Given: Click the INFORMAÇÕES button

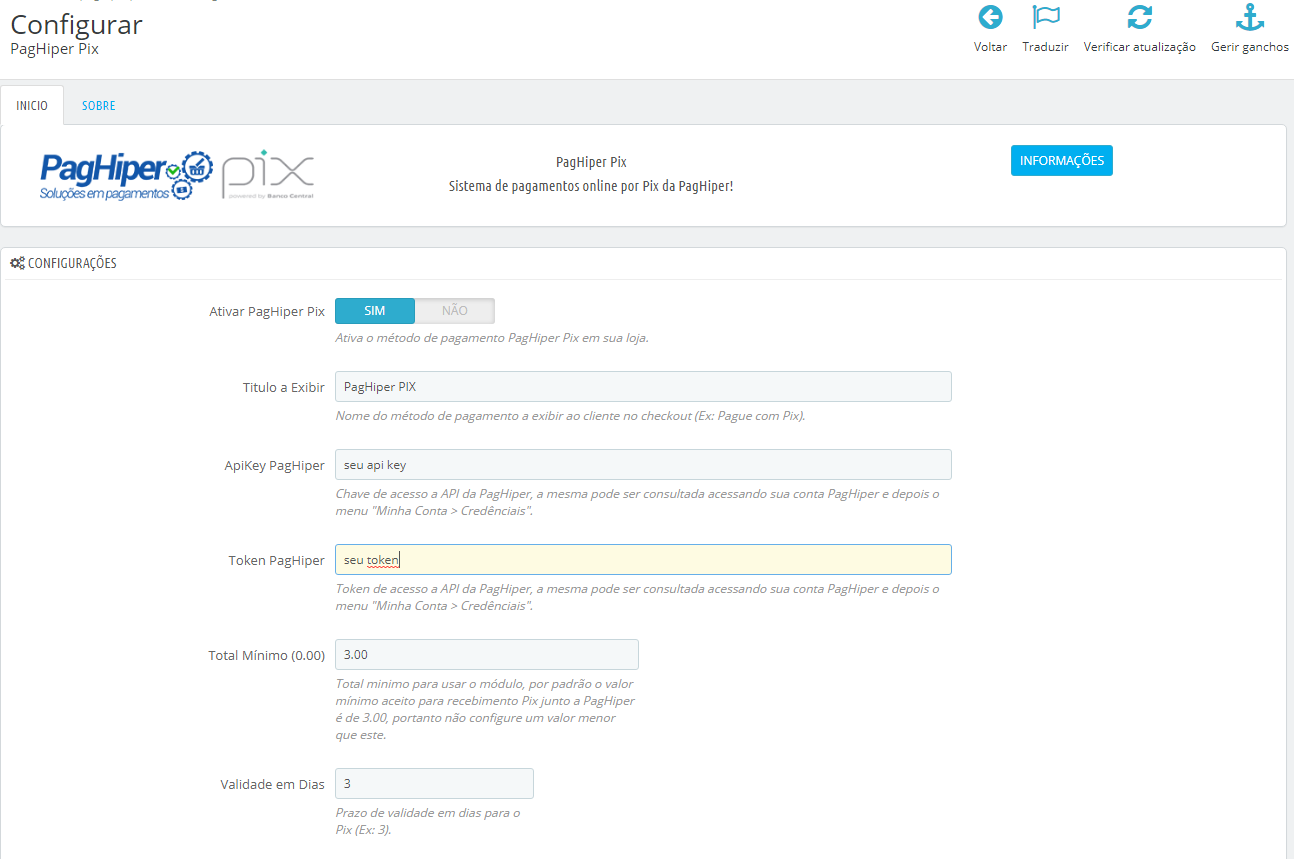Looking at the screenshot, I should pyautogui.click(x=1062, y=160).
